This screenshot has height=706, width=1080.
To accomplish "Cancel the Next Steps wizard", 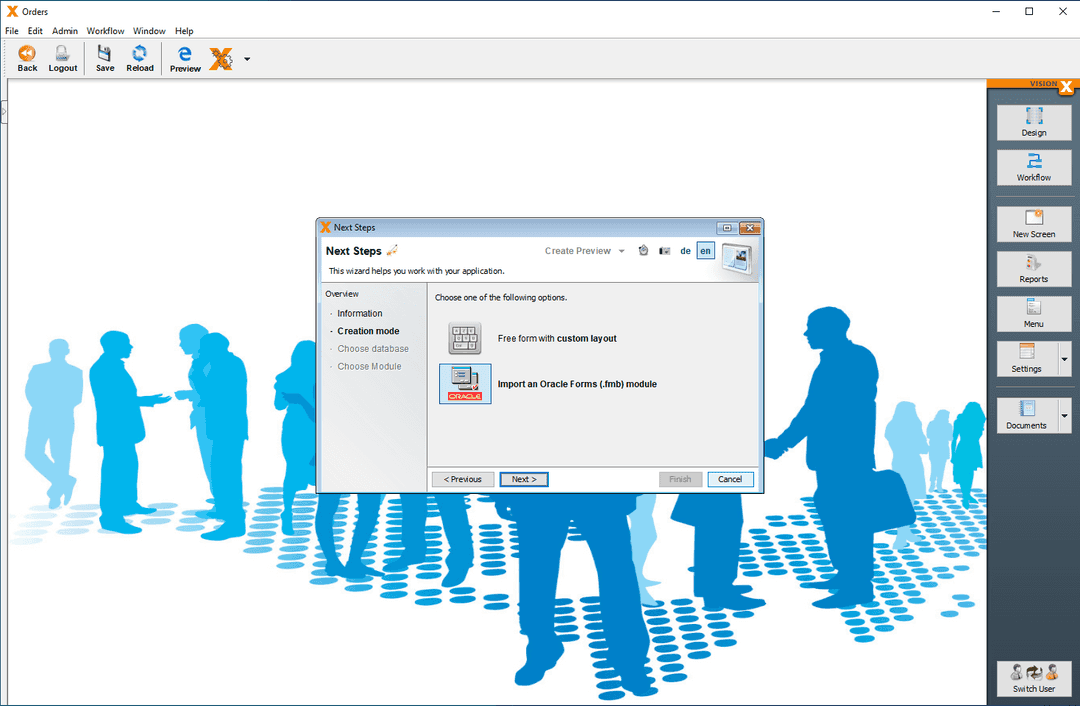I will tap(730, 479).
